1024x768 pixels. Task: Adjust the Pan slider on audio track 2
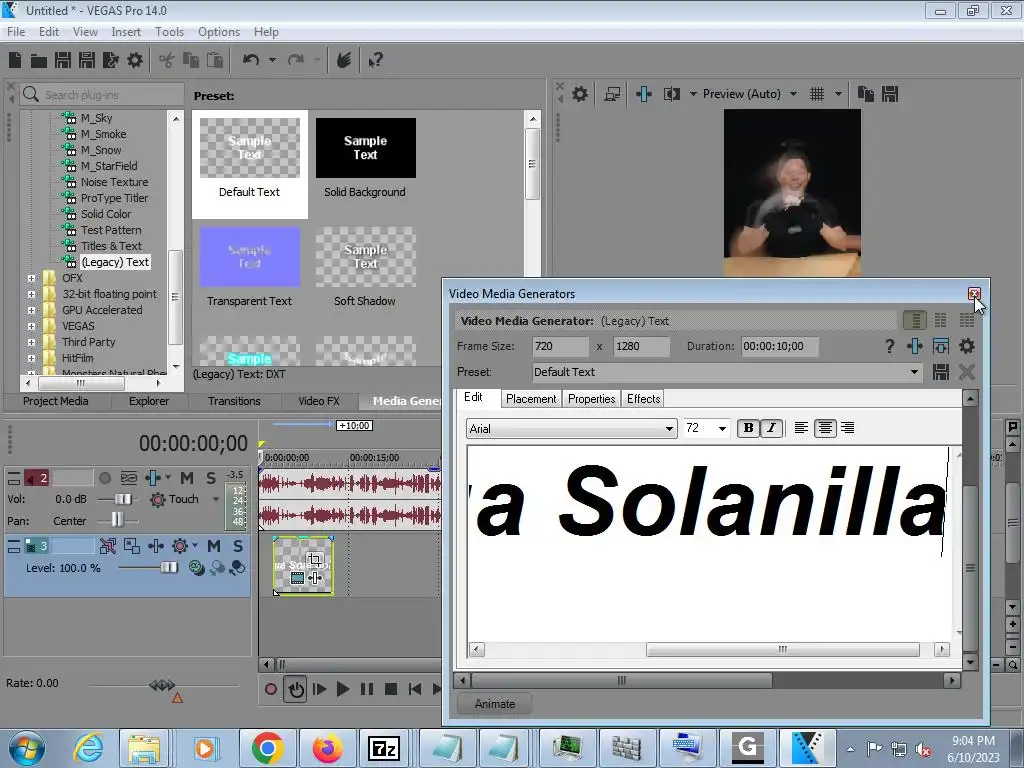tap(118, 520)
